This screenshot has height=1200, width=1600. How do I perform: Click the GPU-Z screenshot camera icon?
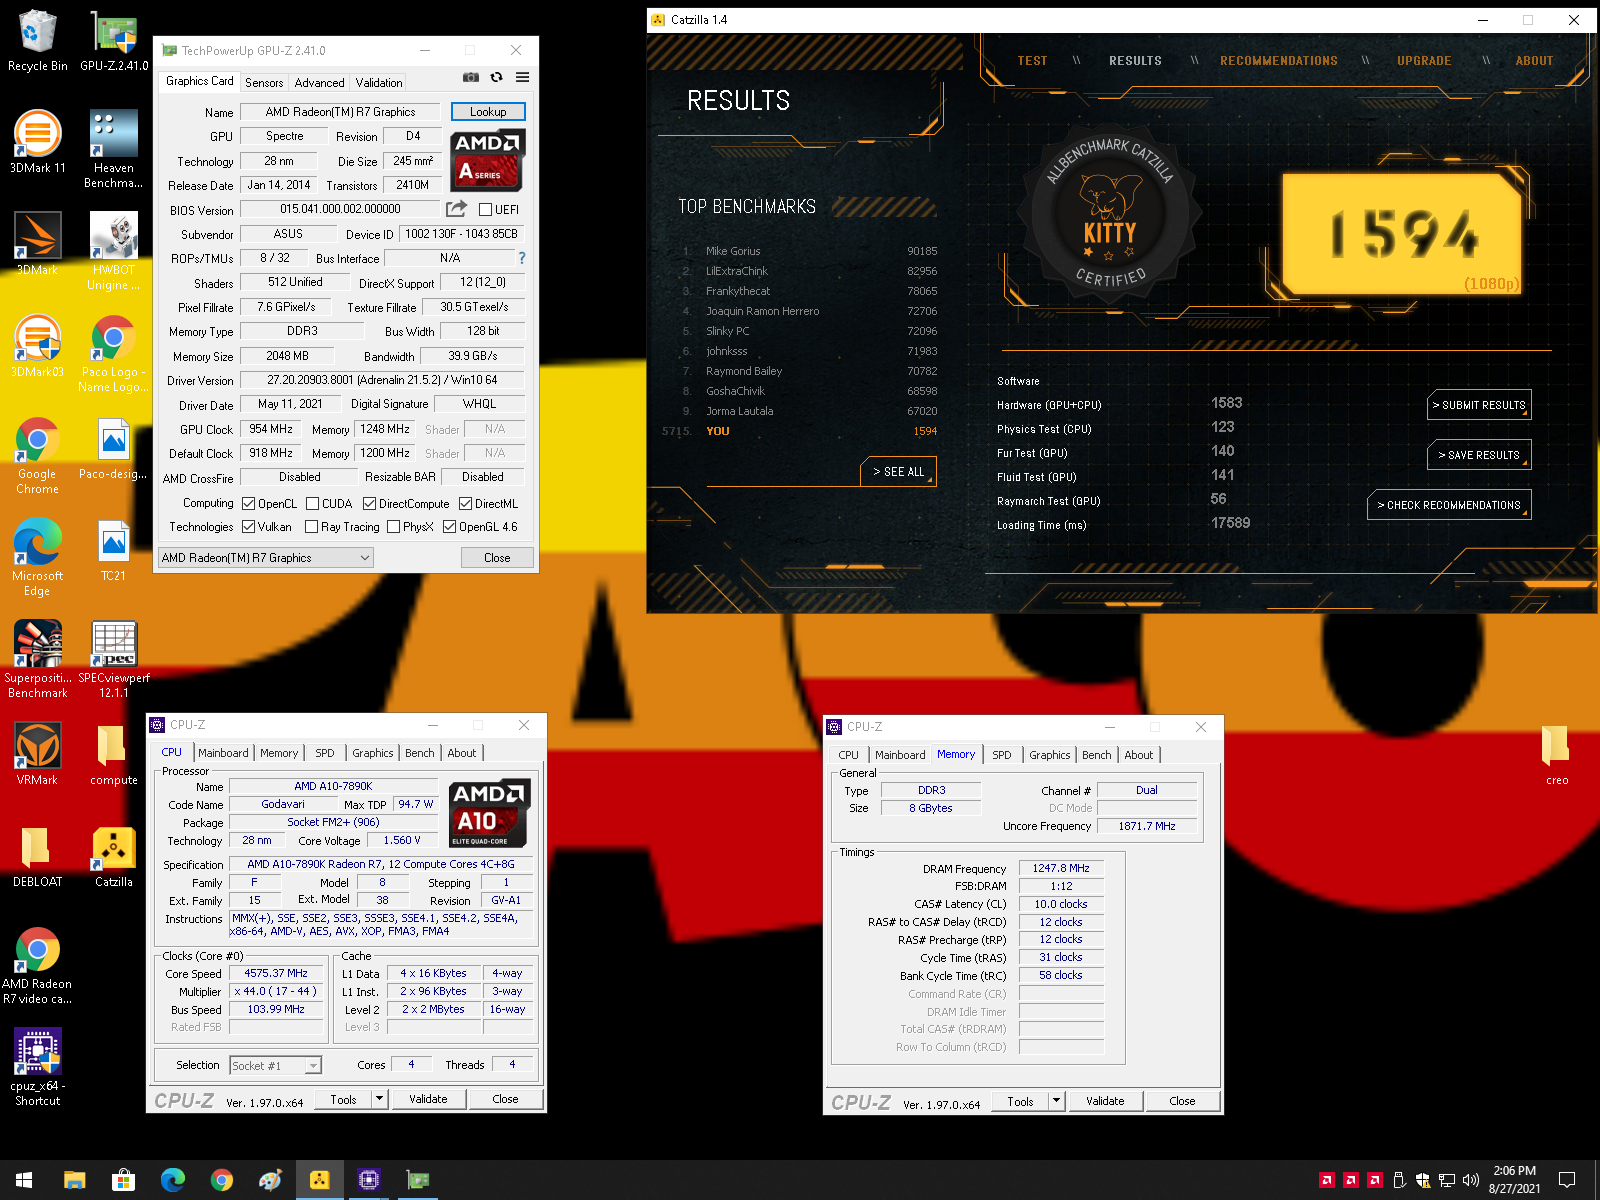click(471, 78)
